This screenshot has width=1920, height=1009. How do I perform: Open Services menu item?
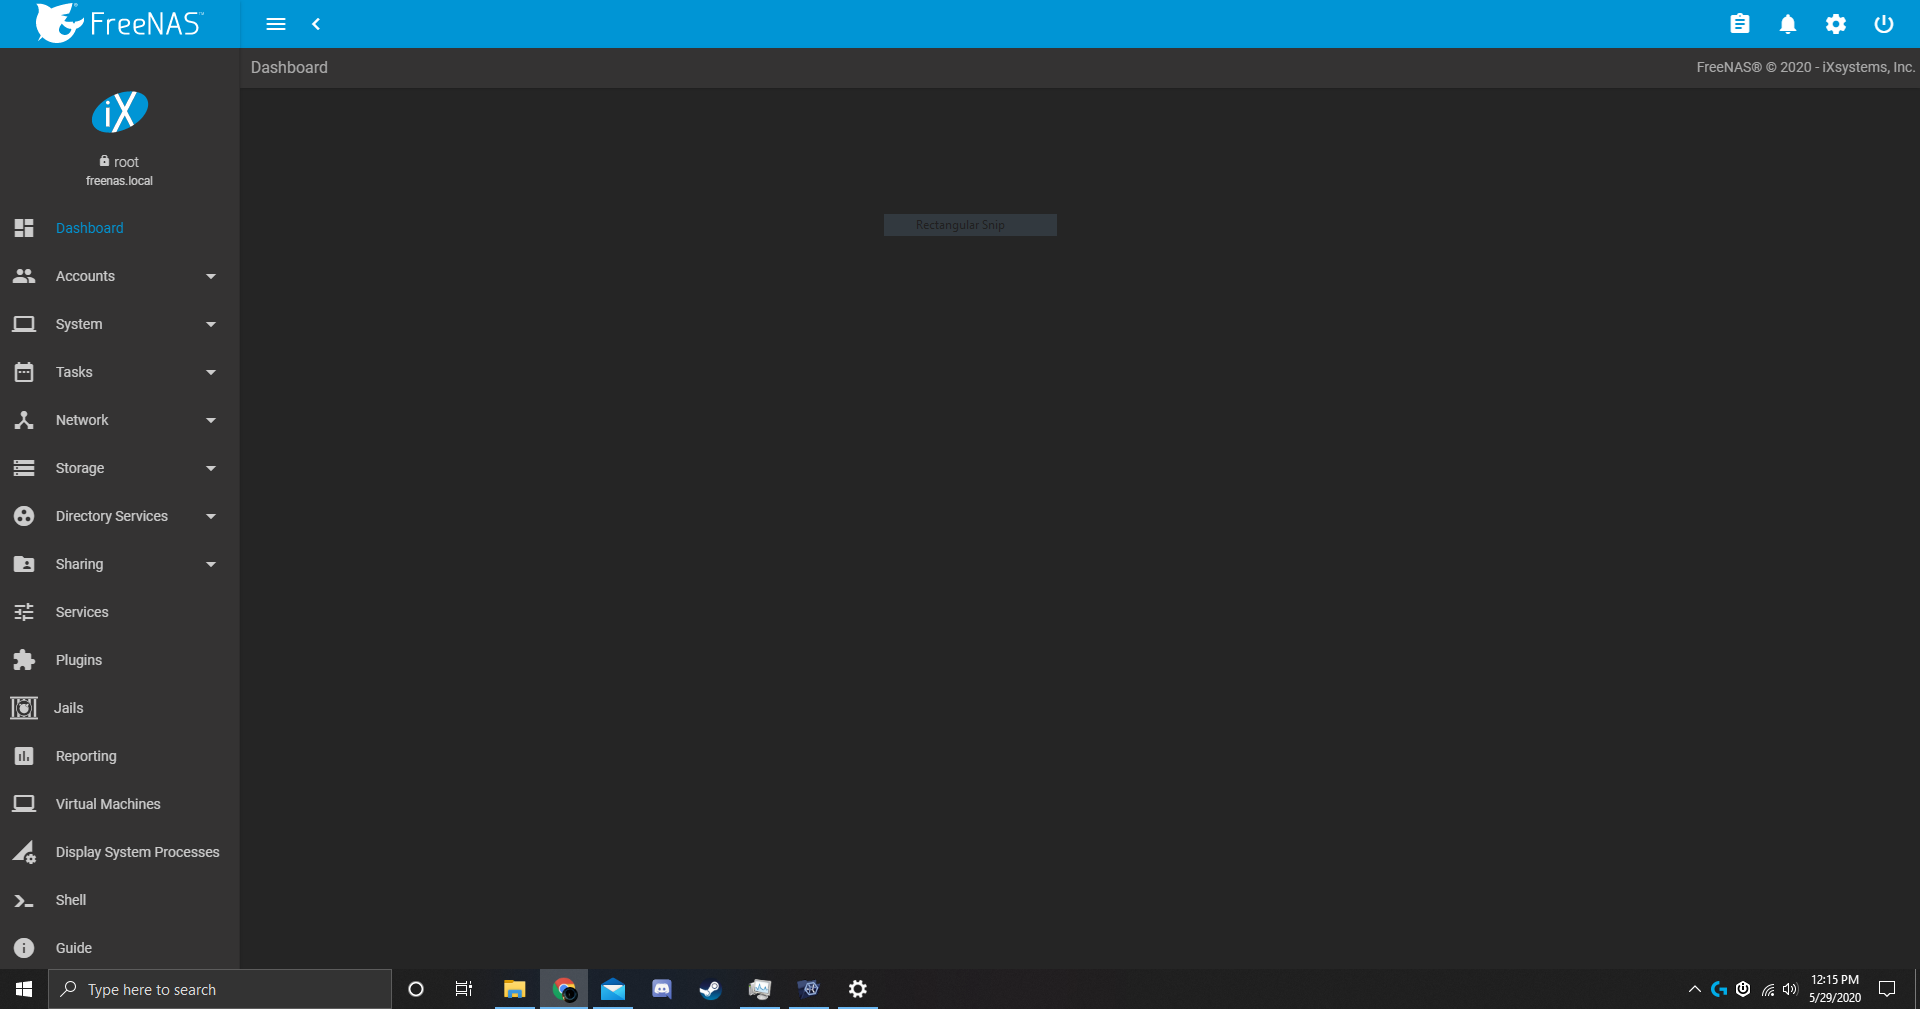coord(82,612)
